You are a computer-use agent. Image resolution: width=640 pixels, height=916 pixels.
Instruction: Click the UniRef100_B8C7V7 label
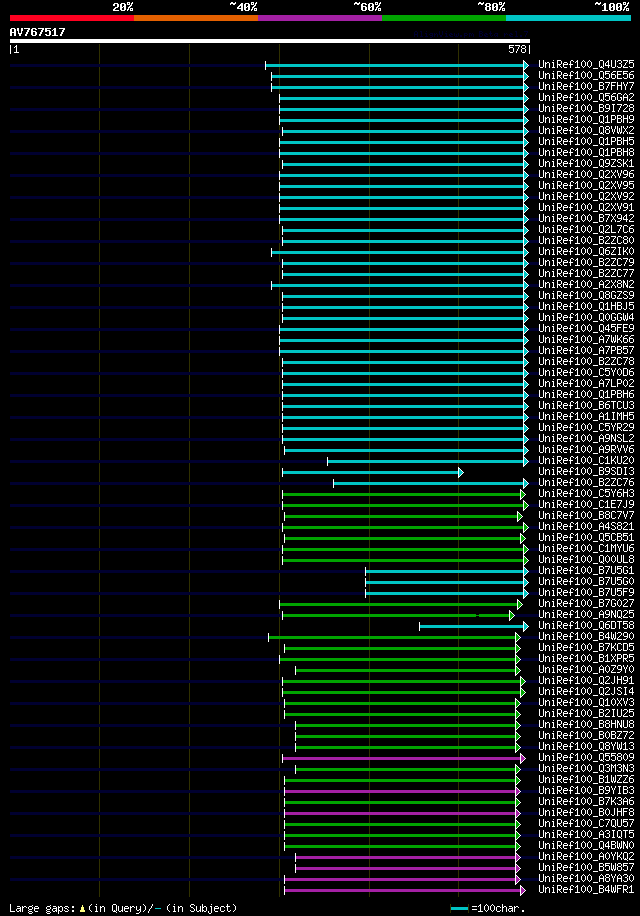click(x=586, y=516)
